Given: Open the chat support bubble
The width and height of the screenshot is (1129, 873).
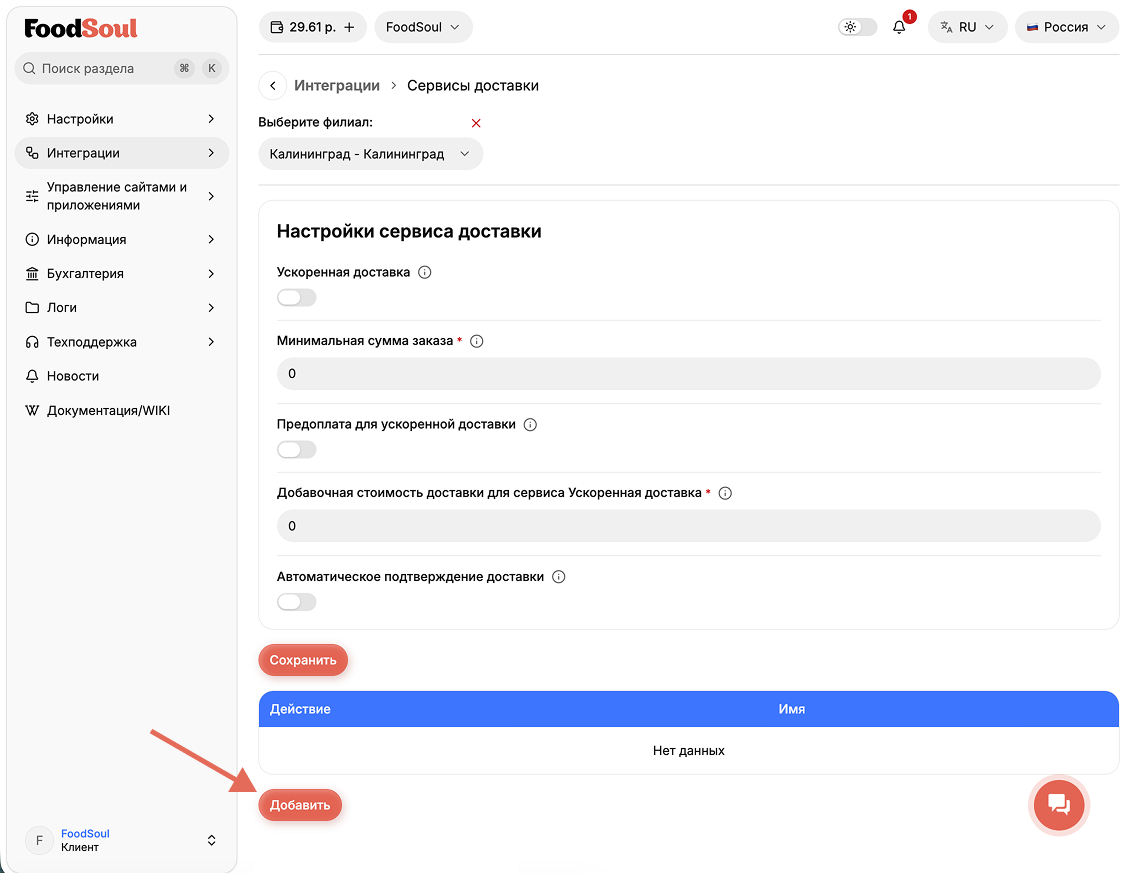Looking at the screenshot, I should click(x=1058, y=805).
